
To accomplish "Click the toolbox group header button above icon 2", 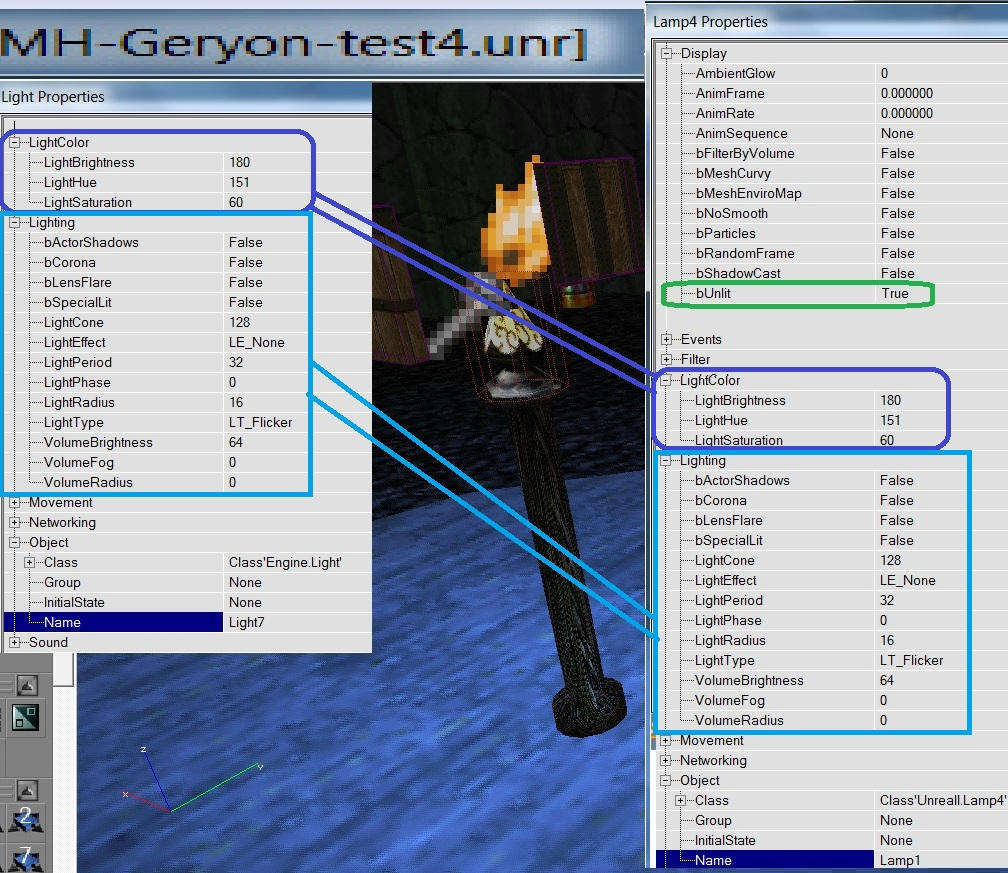I will click(x=26, y=790).
